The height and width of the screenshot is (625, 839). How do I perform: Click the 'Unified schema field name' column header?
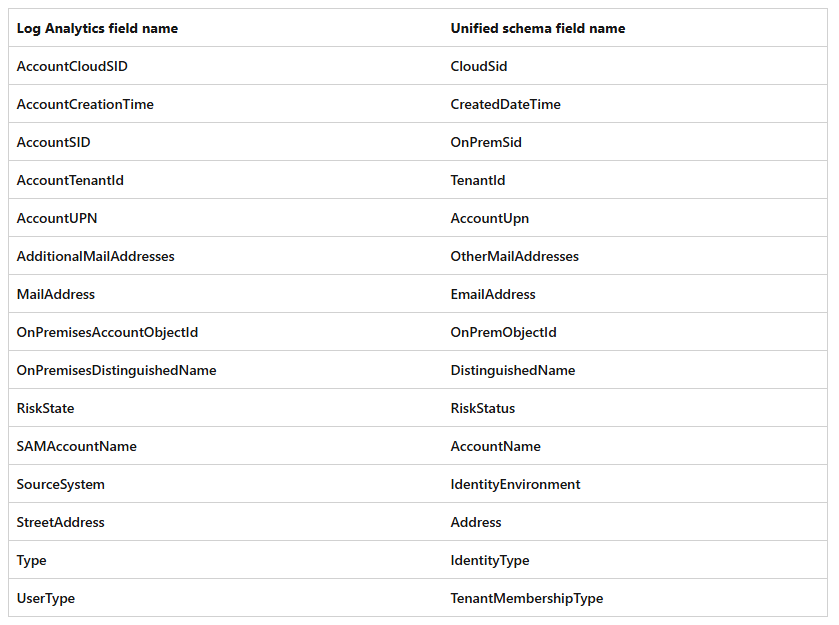click(538, 28)
